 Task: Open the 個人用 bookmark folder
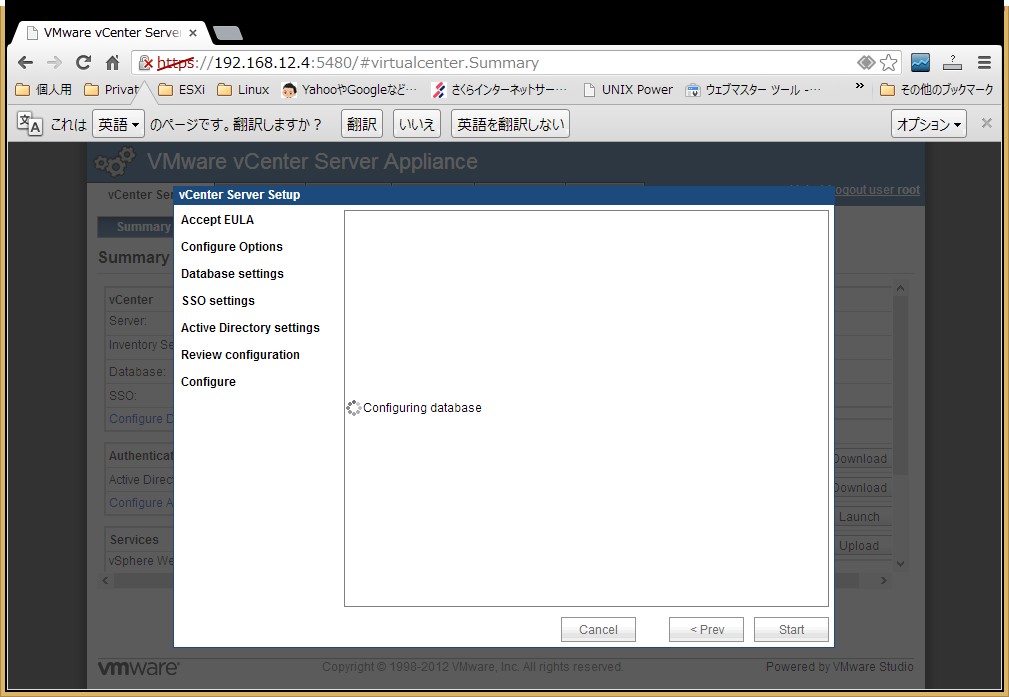point(44,89)
